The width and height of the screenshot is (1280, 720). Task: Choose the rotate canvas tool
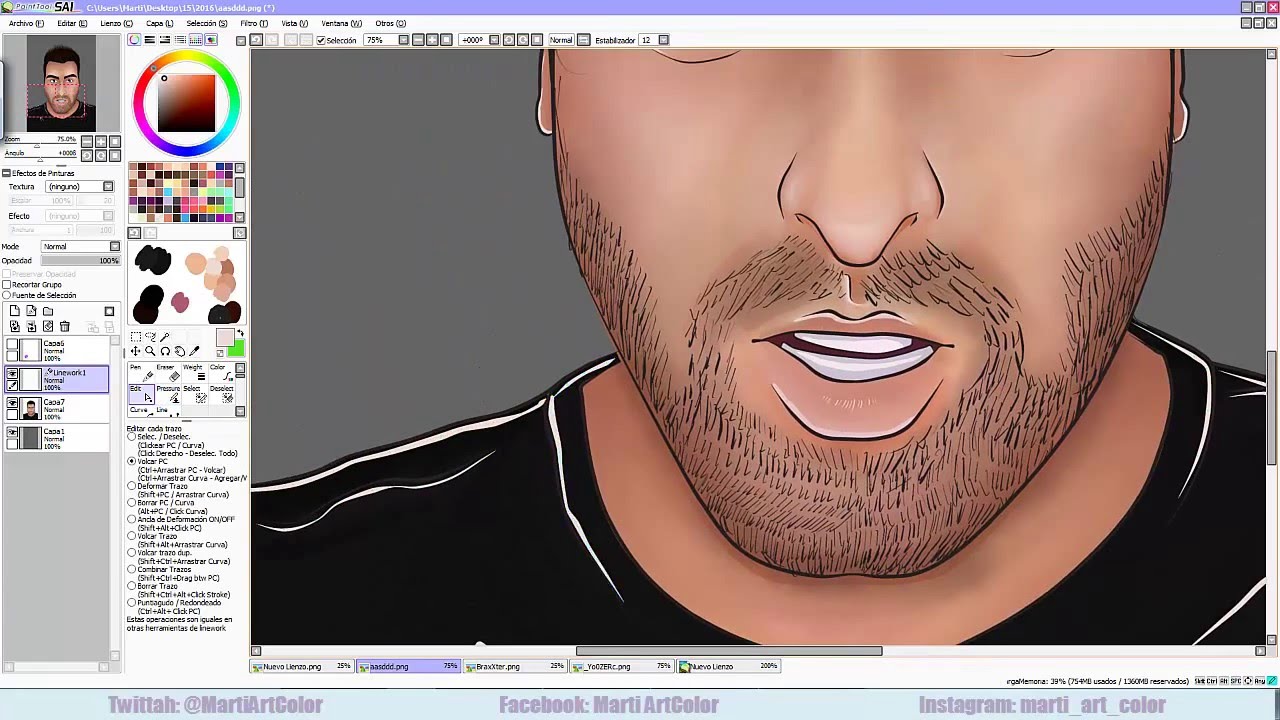click(165, 351)
